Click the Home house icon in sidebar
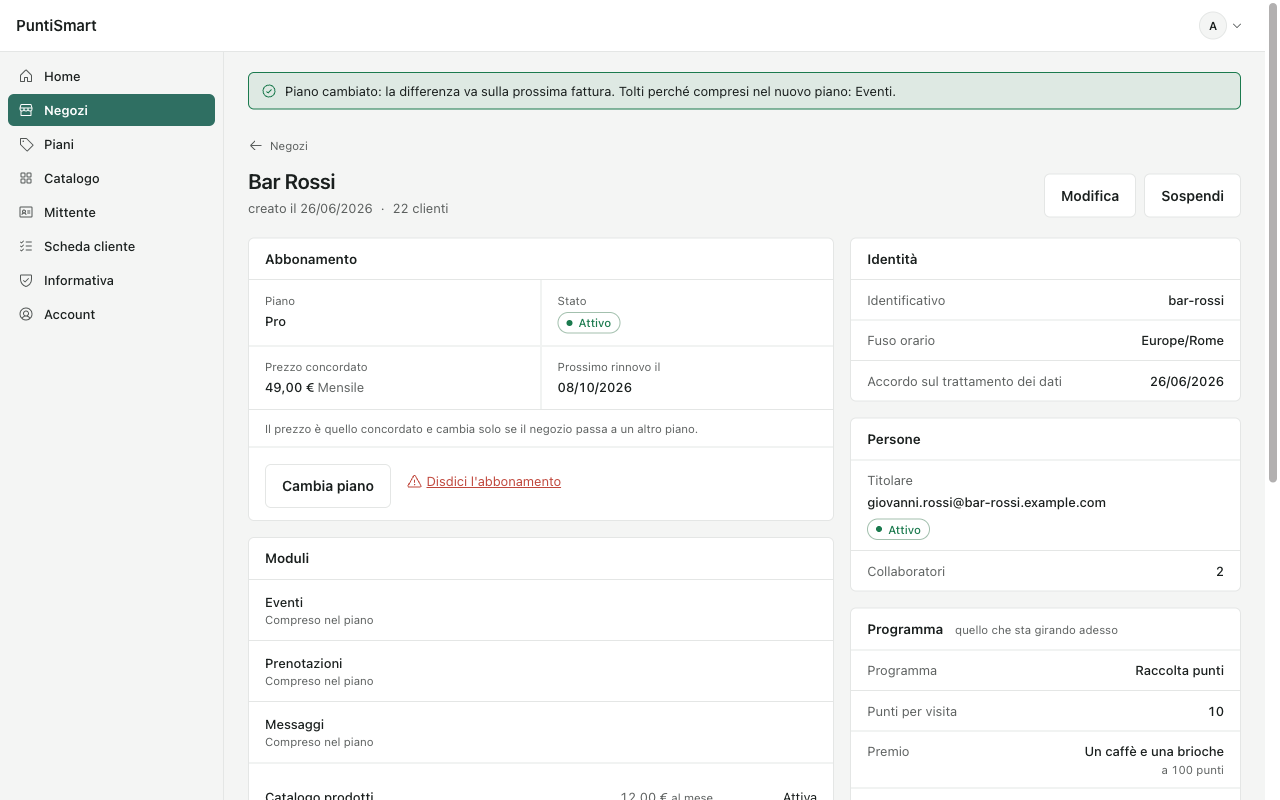The image size is (1280, 800). tap(26, 76)
